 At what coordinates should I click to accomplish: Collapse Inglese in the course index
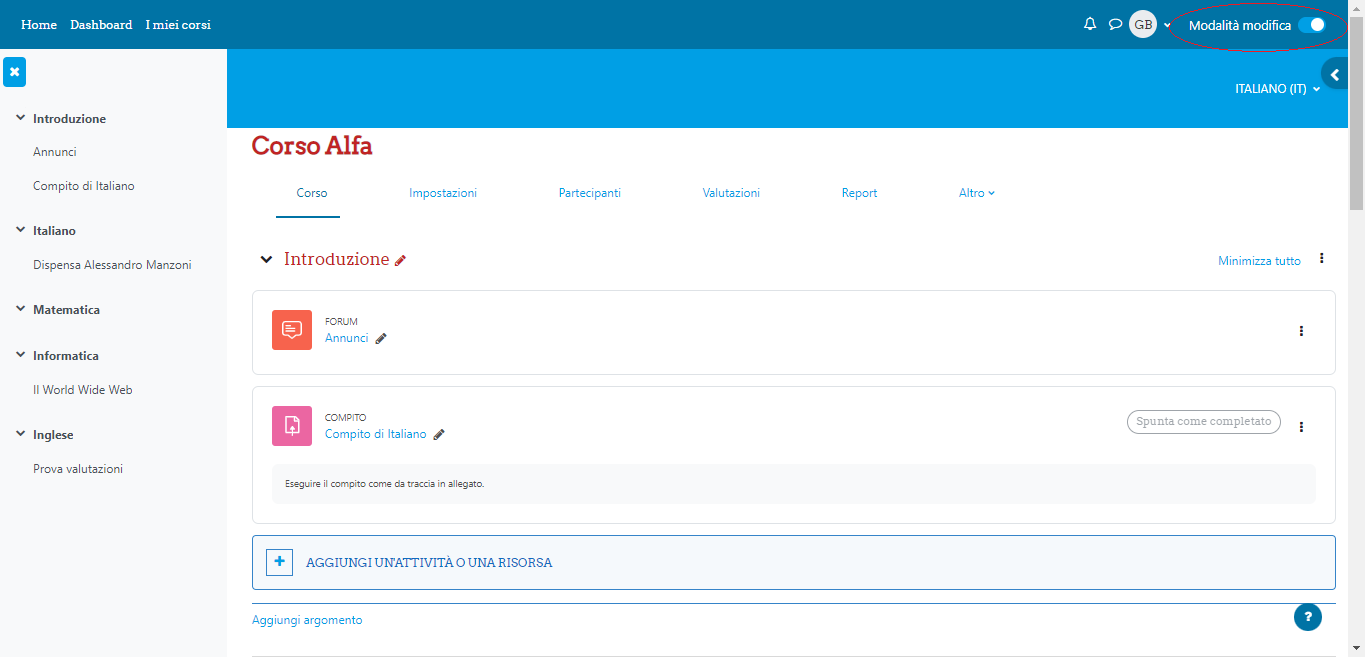pyautogui.click(x=20, y=434)
